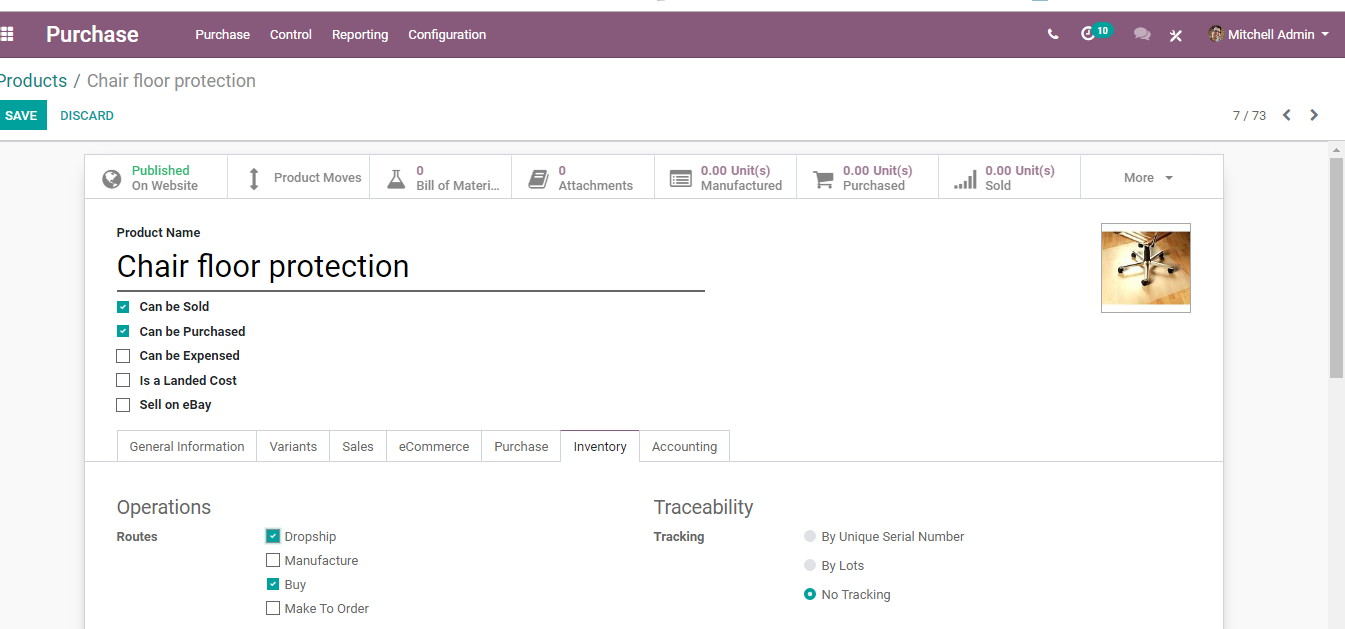Open the chat conversations icon
This screenshot has width=1345, height=629.
[x=1142, y=34]
